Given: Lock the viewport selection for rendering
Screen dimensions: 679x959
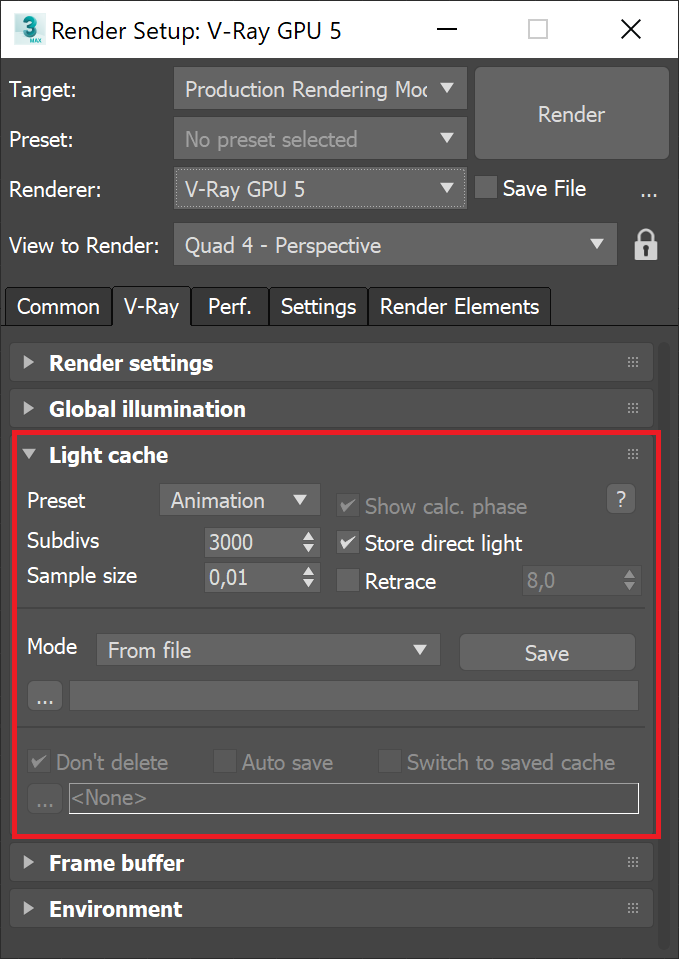Looking at the screenshot, I should [646, 244].
